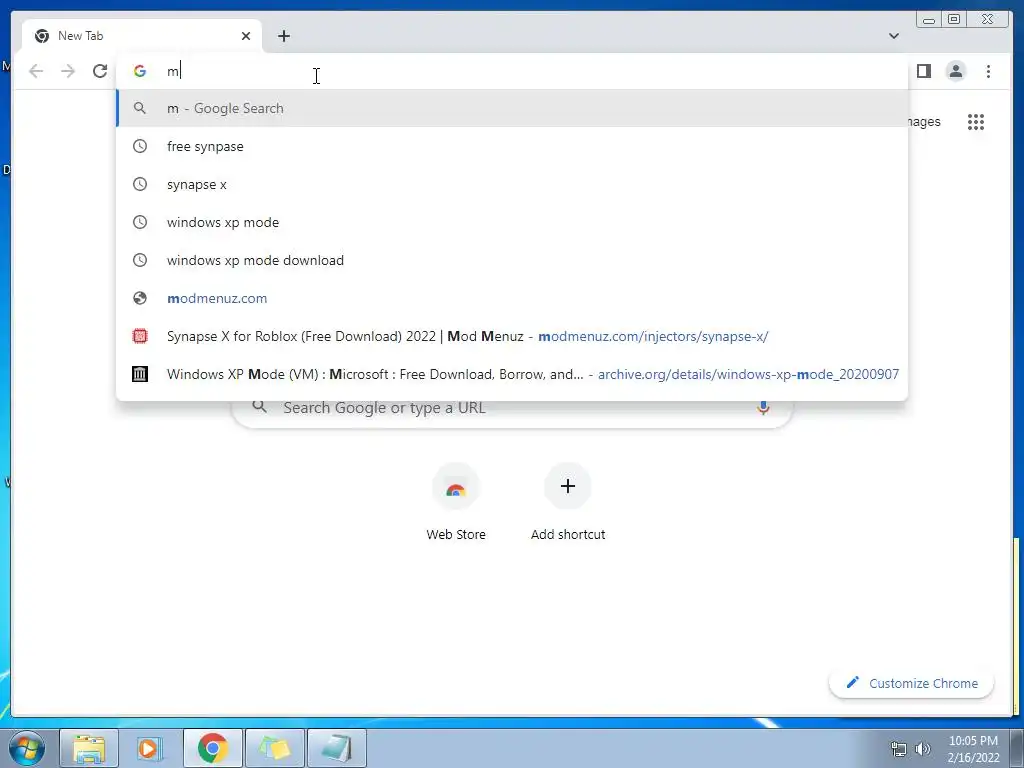Screen dimensions: 1024x768
Task: Open the Chrome profile avatar
Action: tap(955, 71)
